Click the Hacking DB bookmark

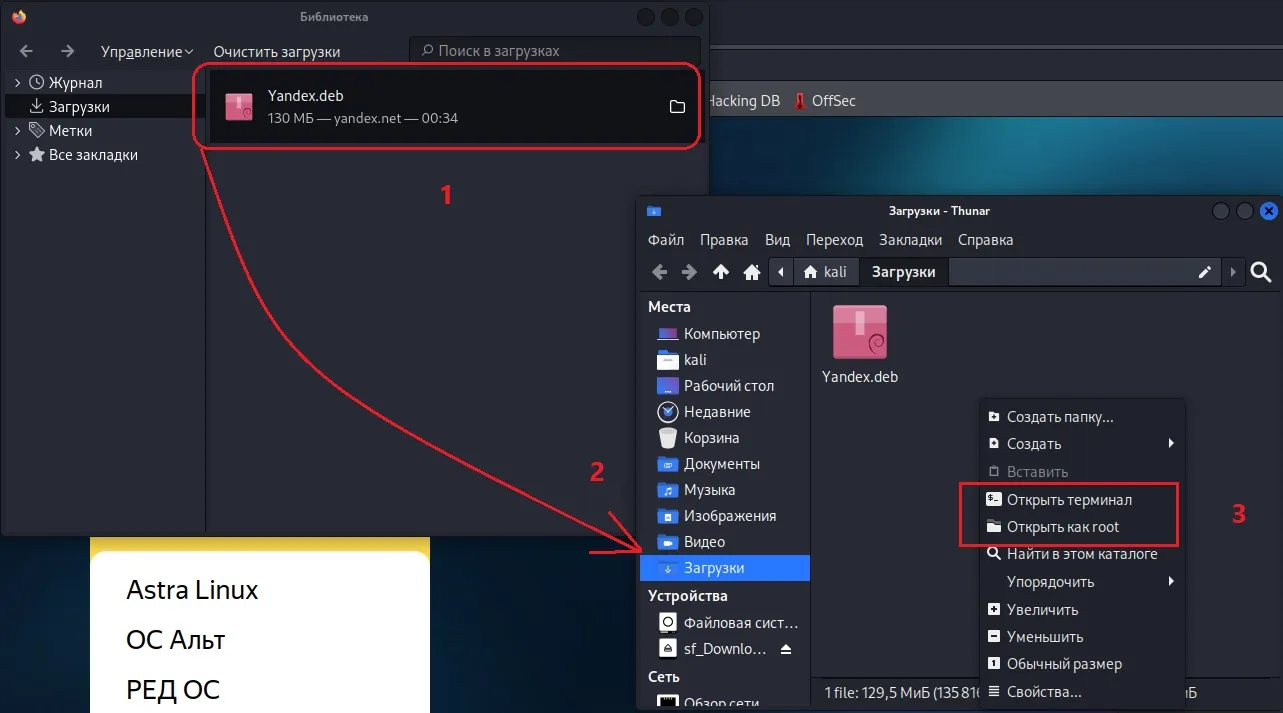point(743,101)
